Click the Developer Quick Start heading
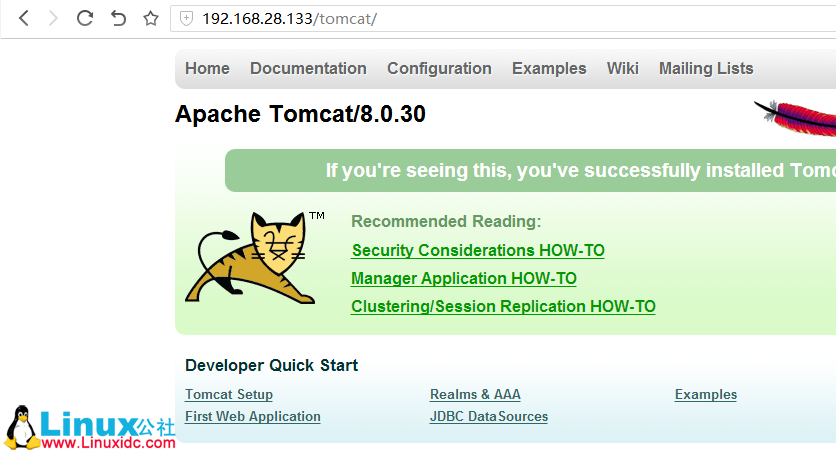 coord(271,365)
